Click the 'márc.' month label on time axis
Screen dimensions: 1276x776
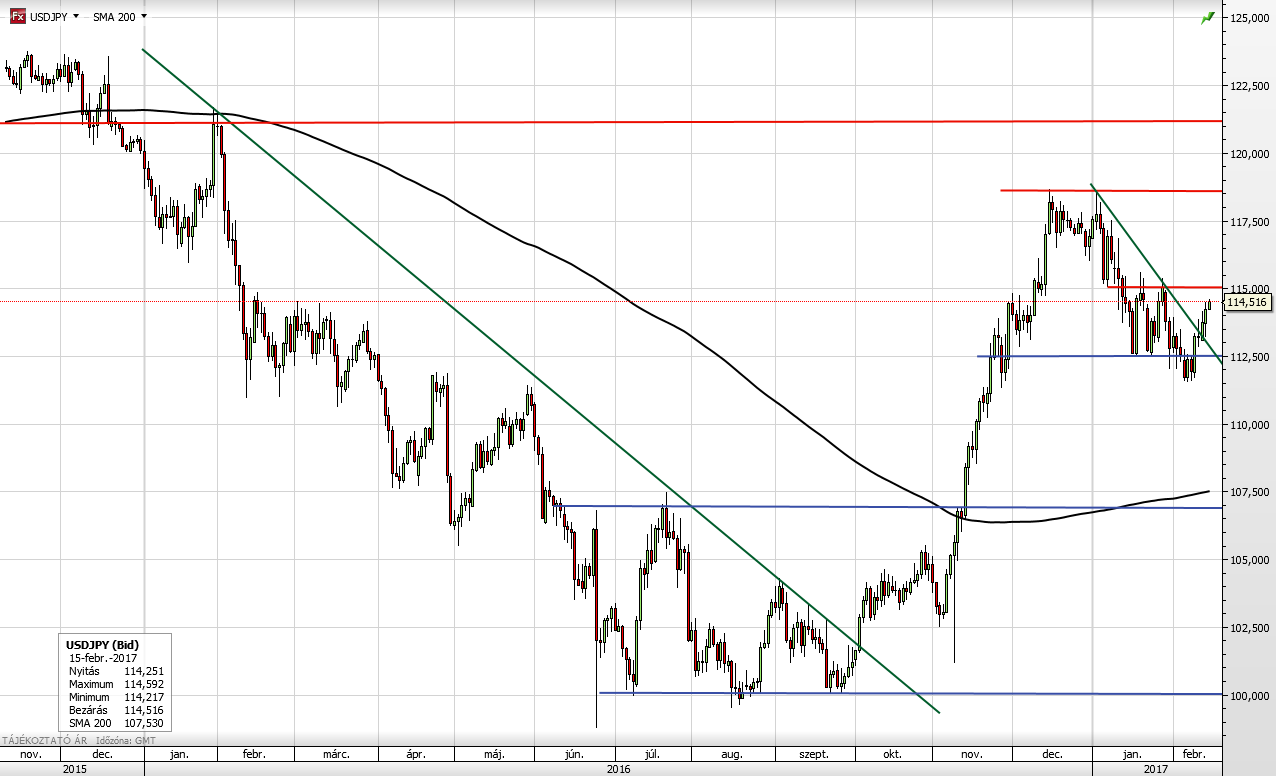tap(335, 753)
